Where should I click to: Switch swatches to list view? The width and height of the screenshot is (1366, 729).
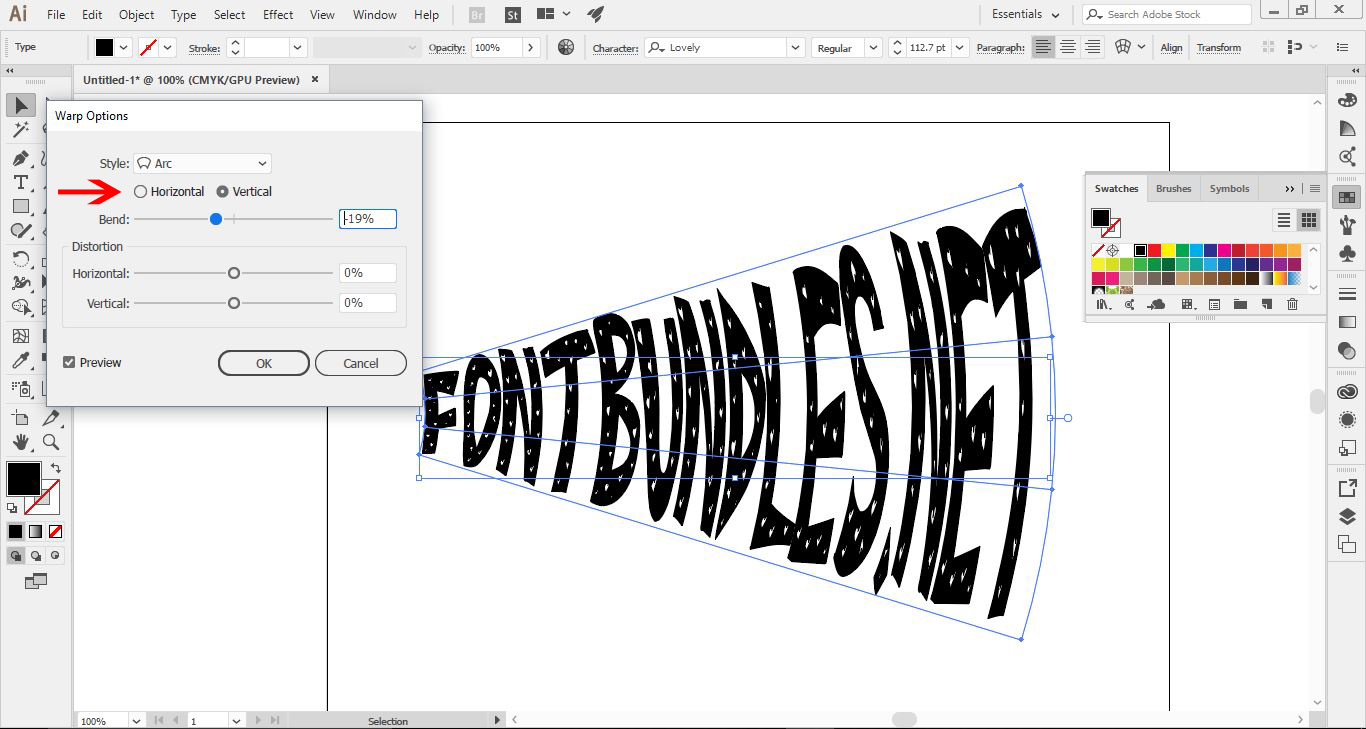(x=1284, y=220)
